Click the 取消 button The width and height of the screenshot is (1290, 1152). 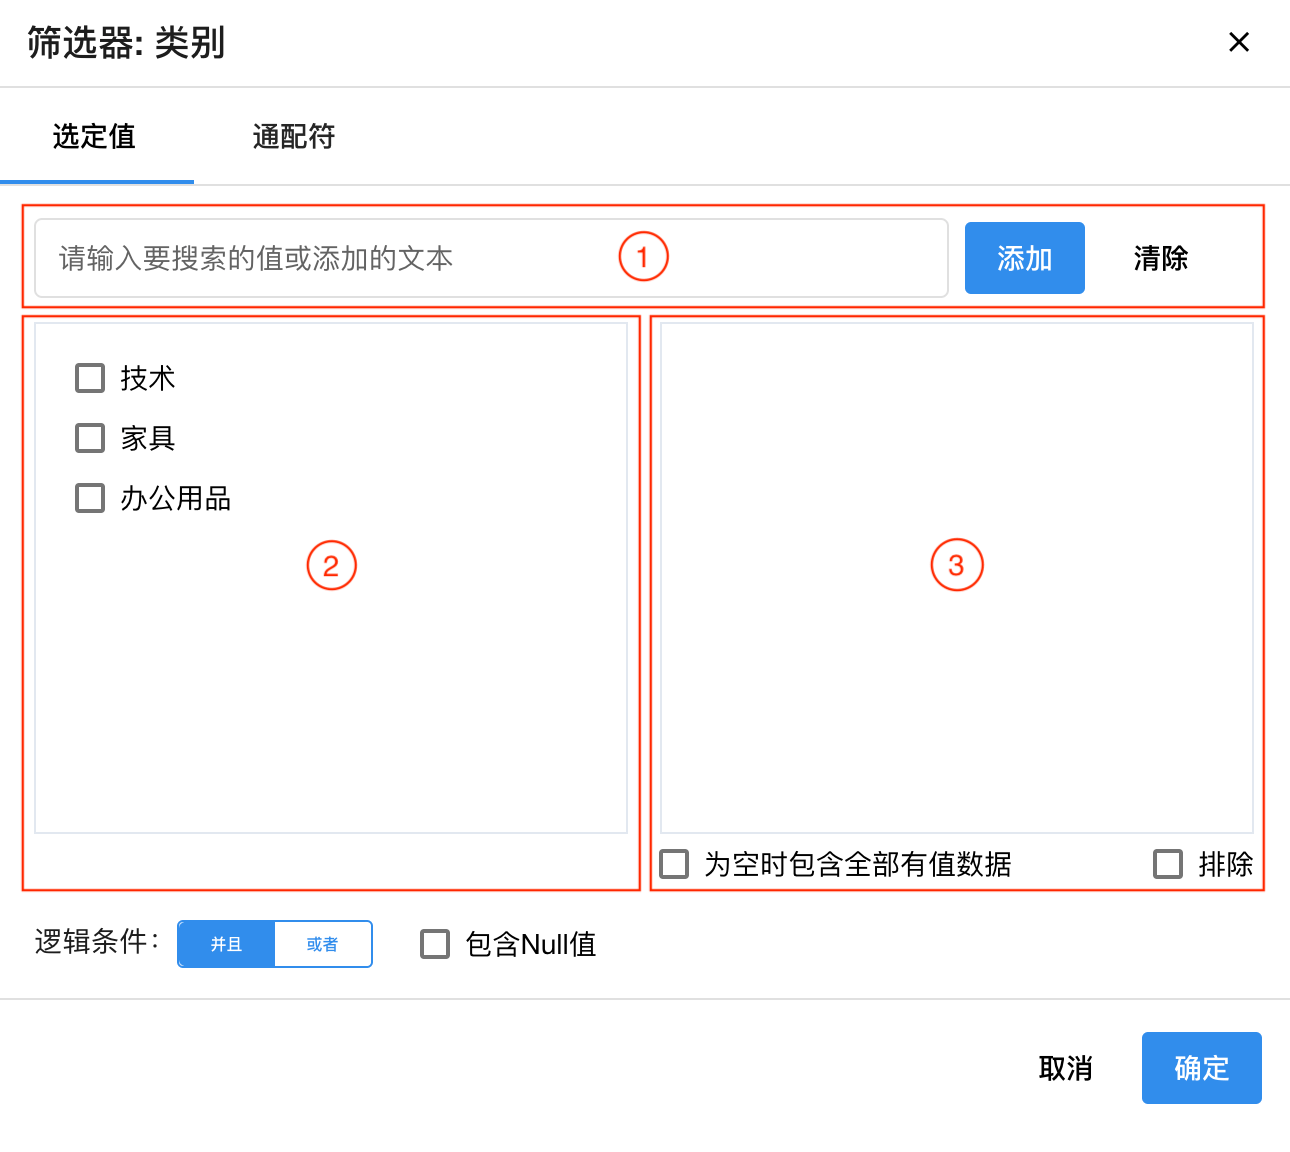(x=1066, y=1068)
